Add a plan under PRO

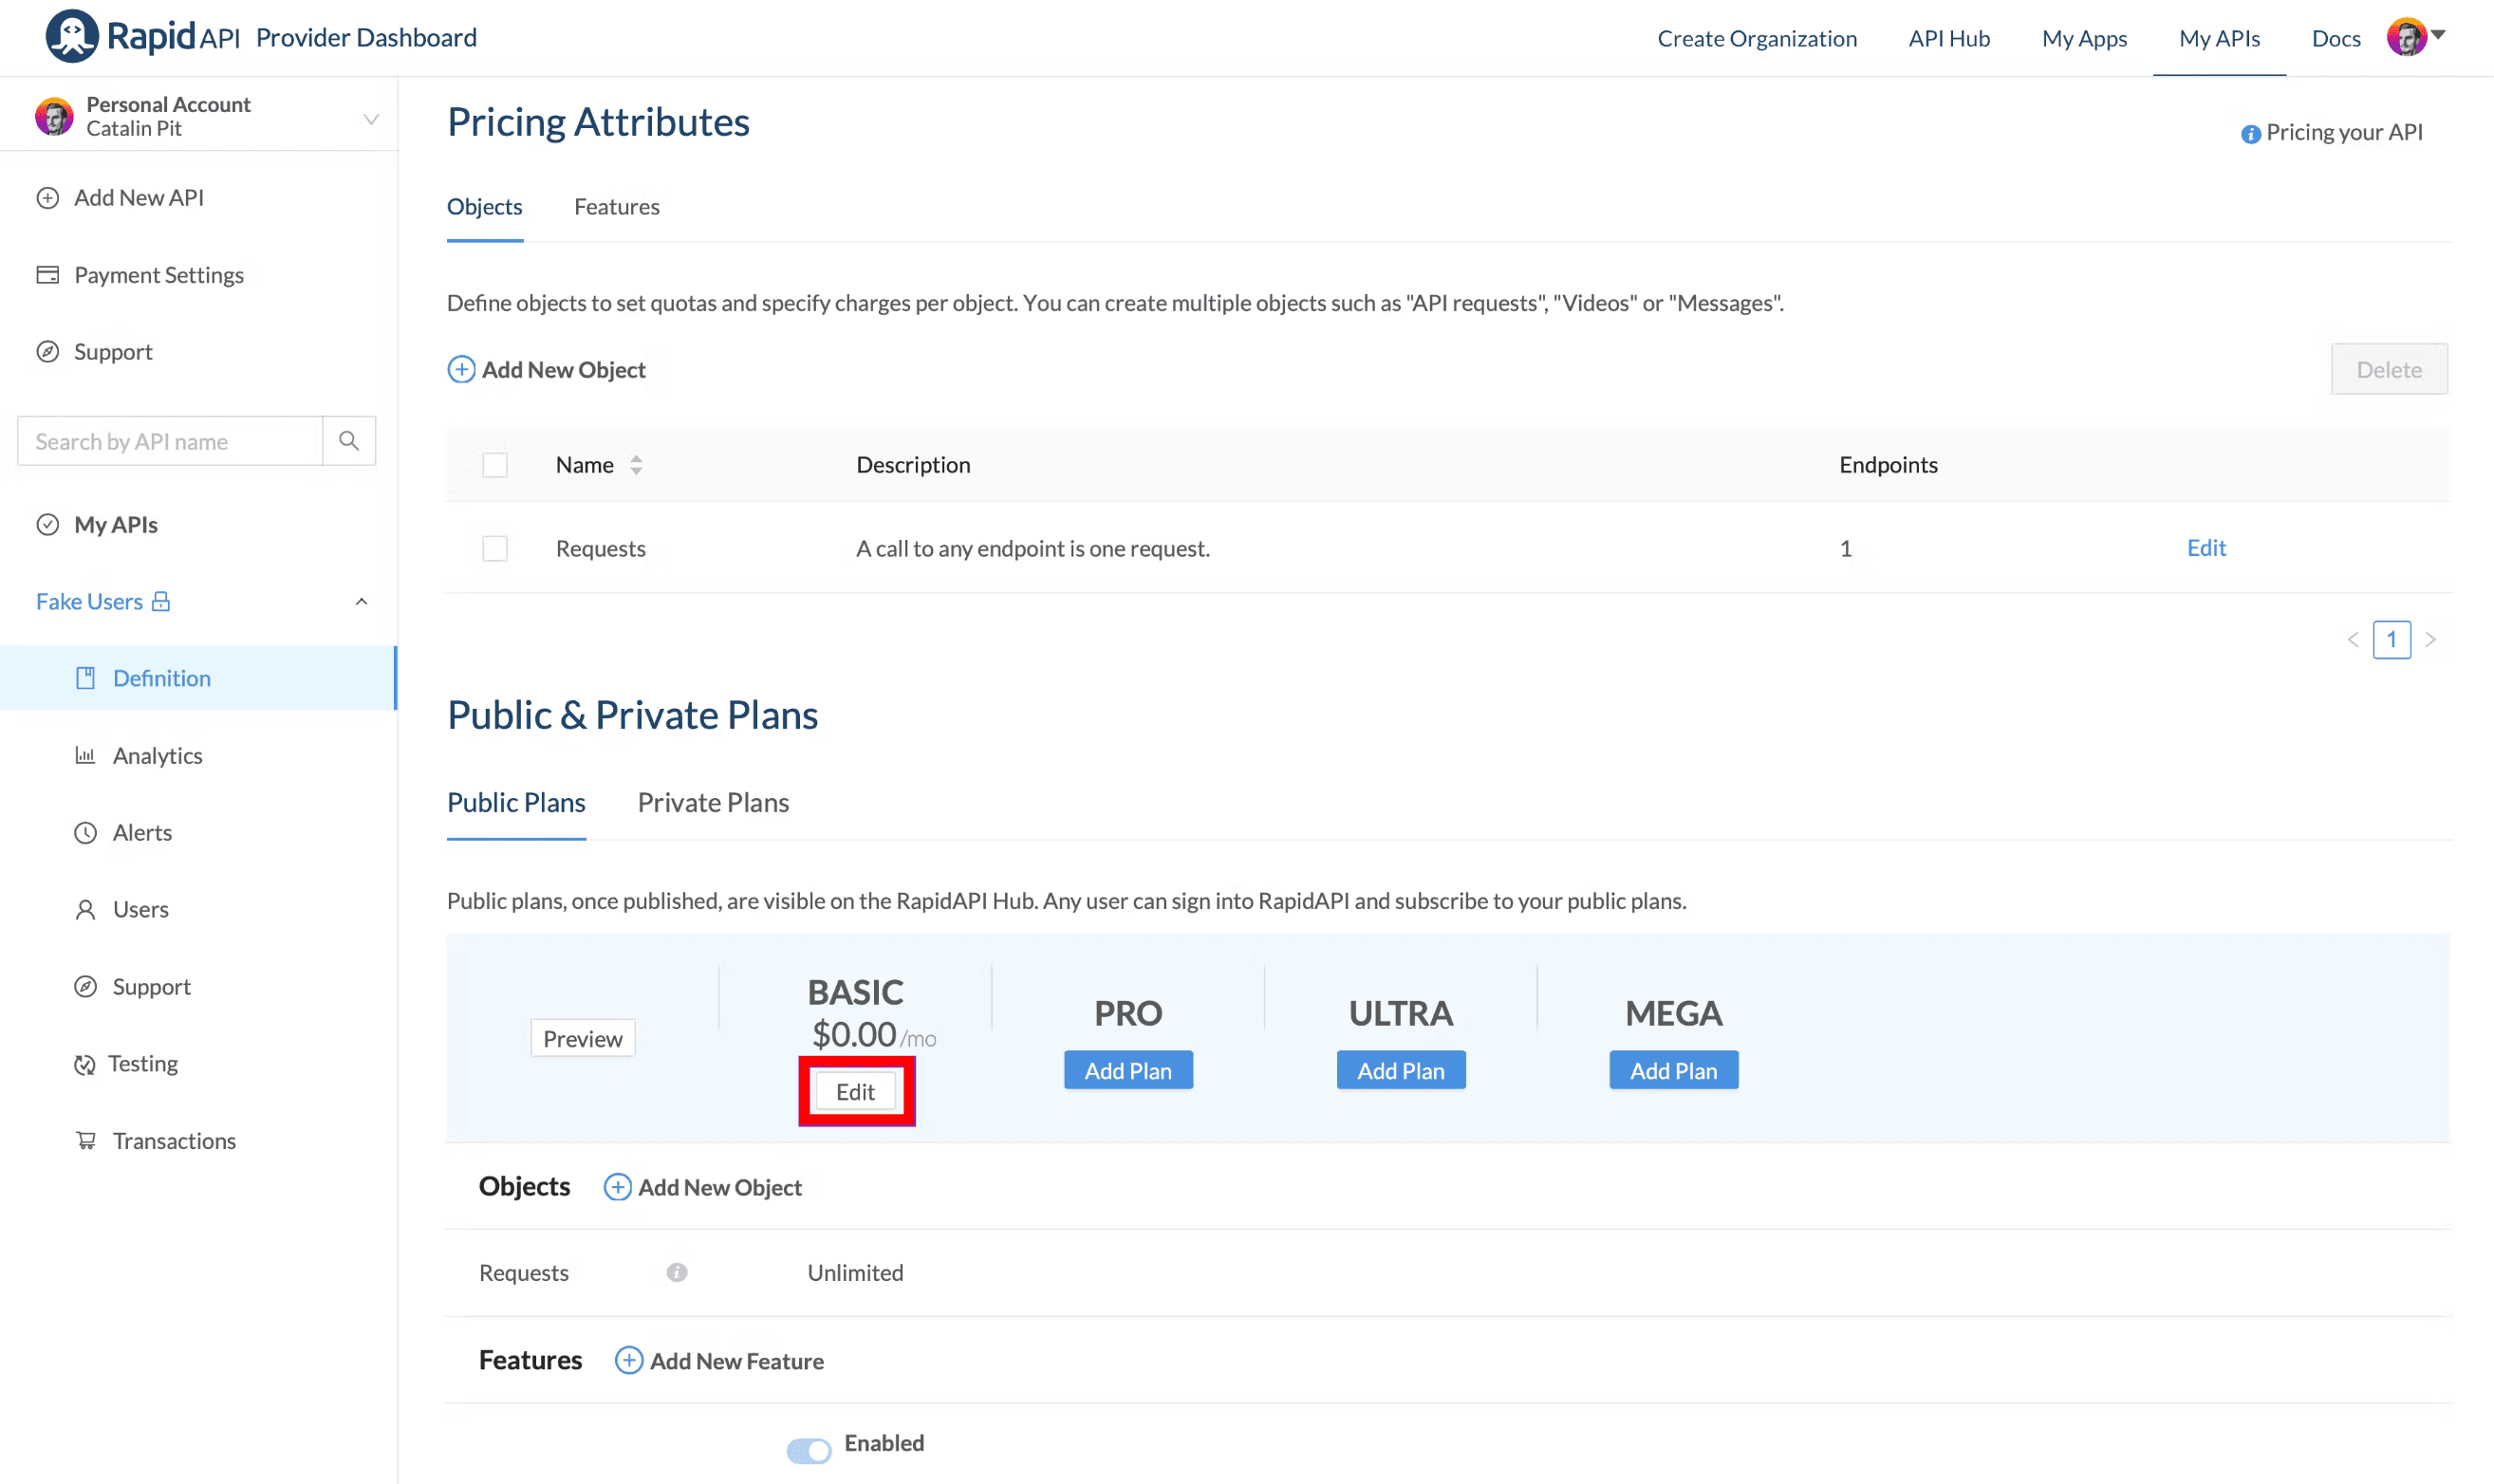(1128, 1070)
